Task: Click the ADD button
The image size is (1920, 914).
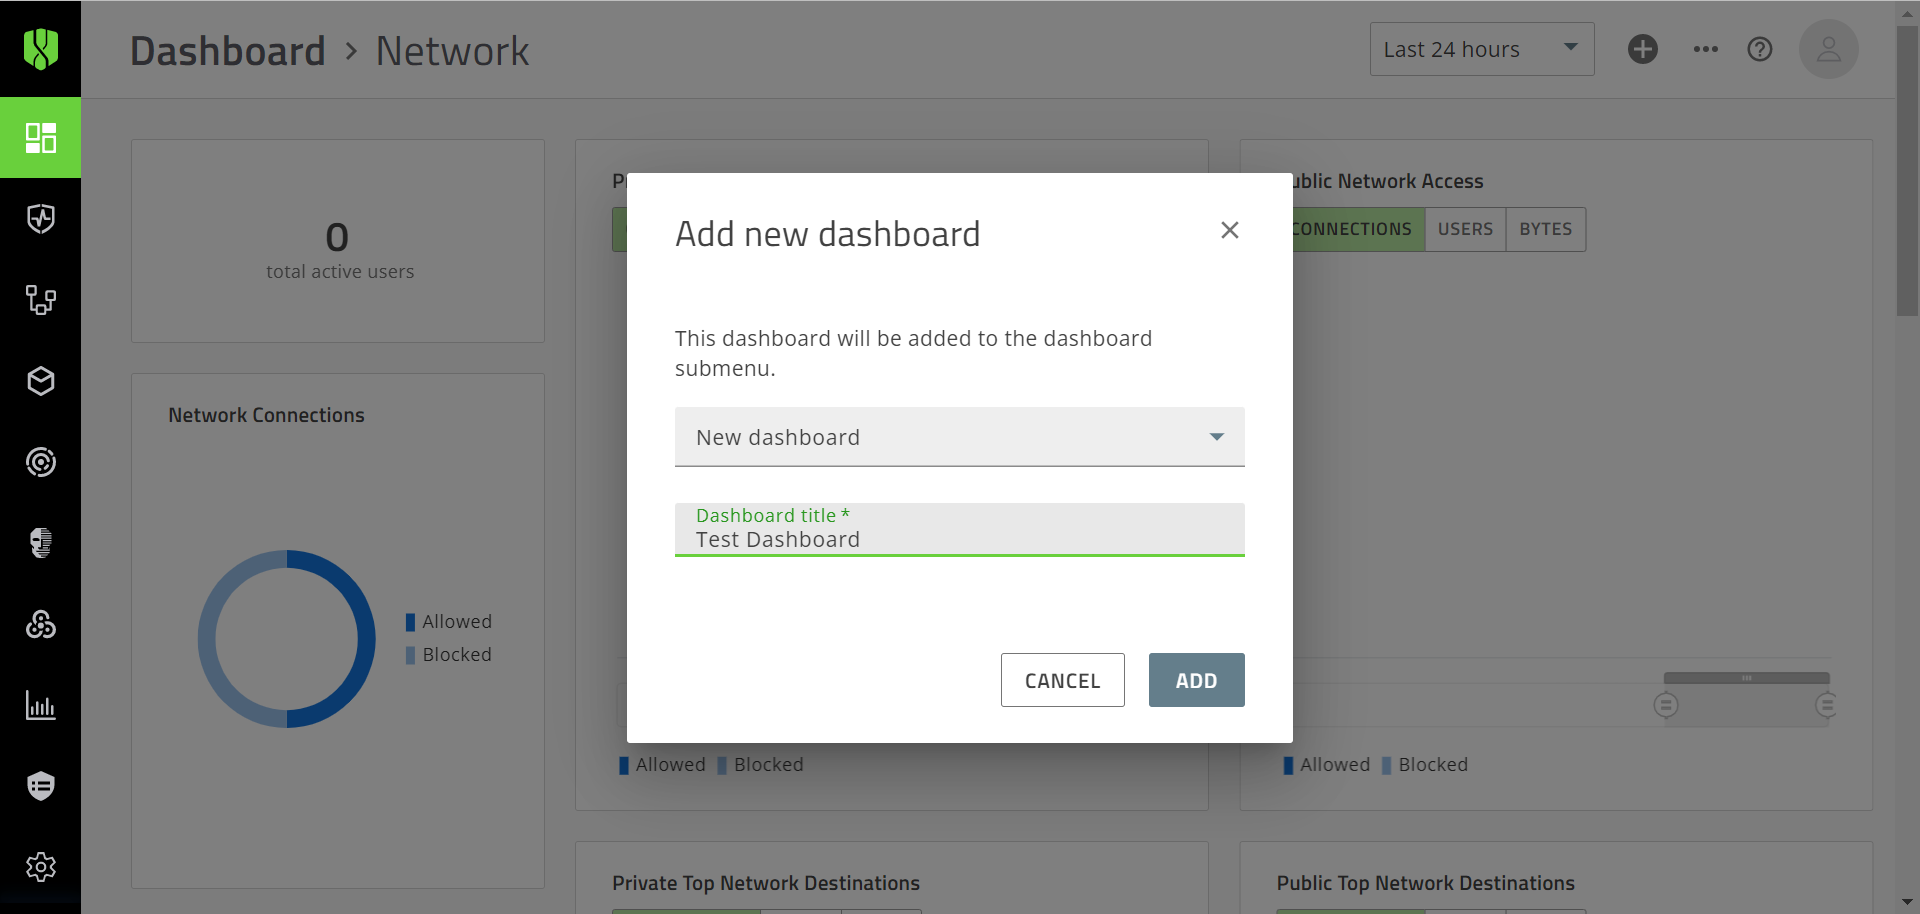Action: 1197,680
